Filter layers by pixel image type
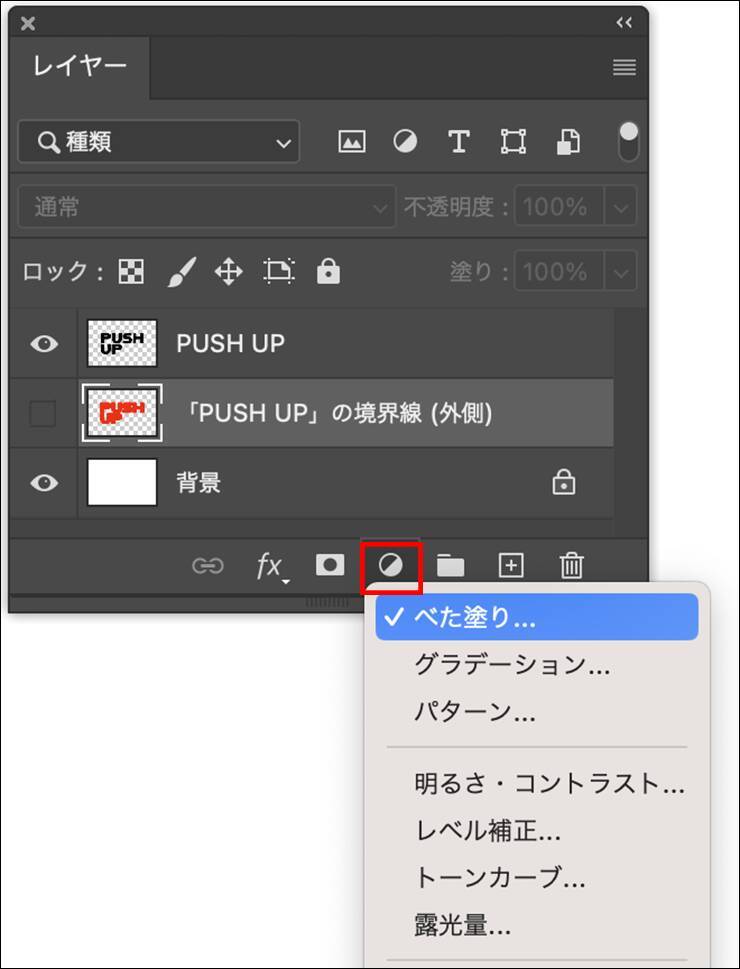Screen dimensions: 740x969 (x=351, y=142)
